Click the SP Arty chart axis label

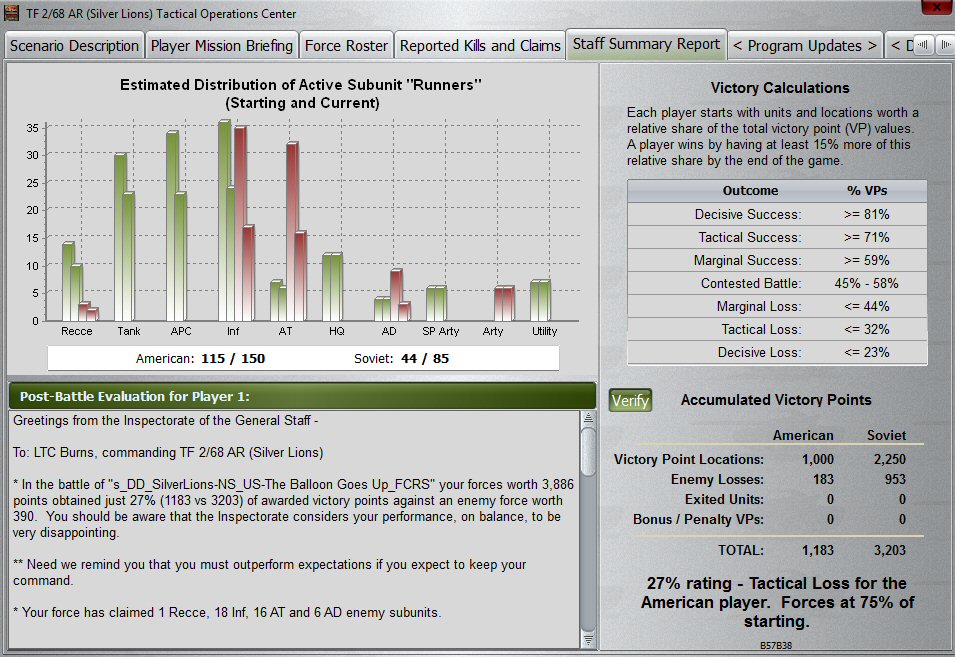tap(440, 331)
